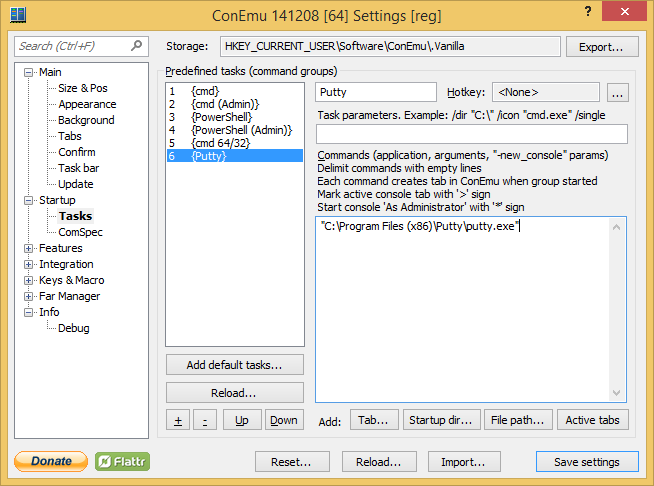Click the help question mark button
This screenshot has width=654, height=486.
point(585,13)
